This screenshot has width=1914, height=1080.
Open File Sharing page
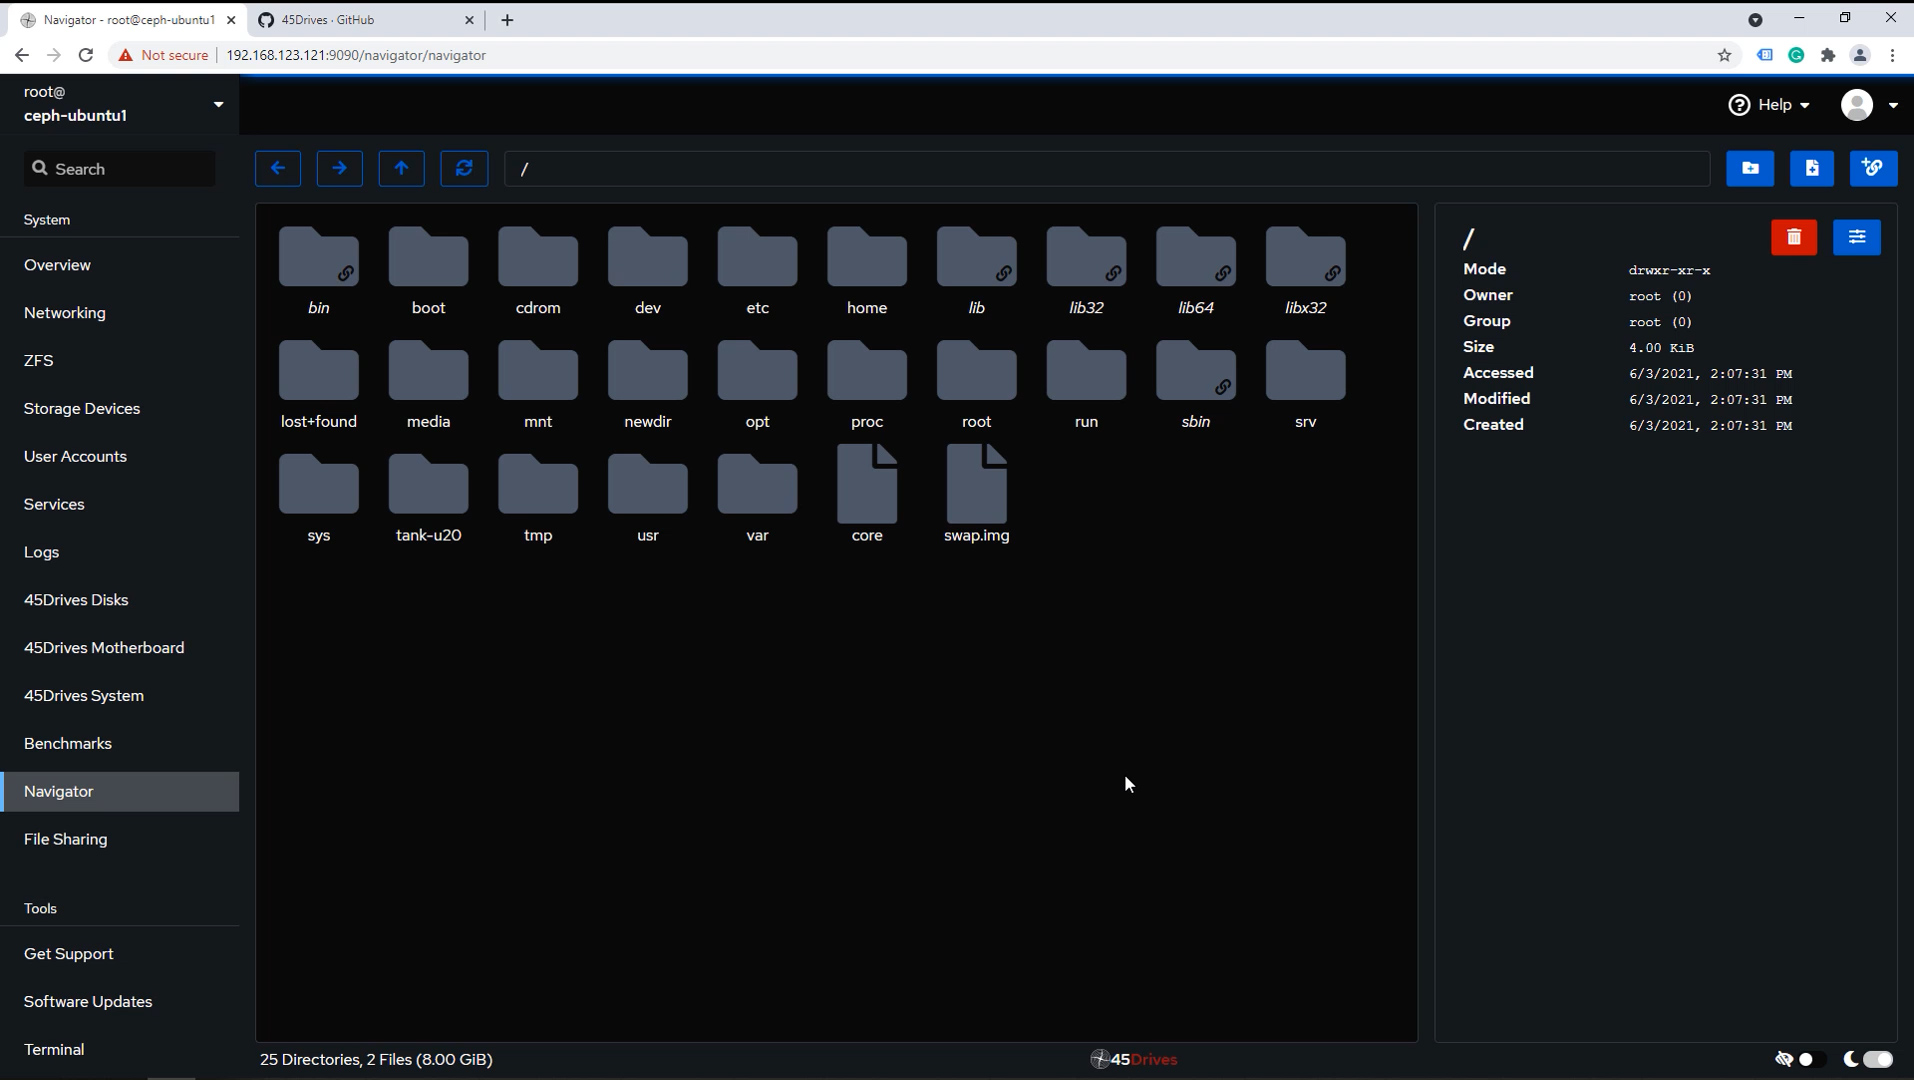pos(120,840)
